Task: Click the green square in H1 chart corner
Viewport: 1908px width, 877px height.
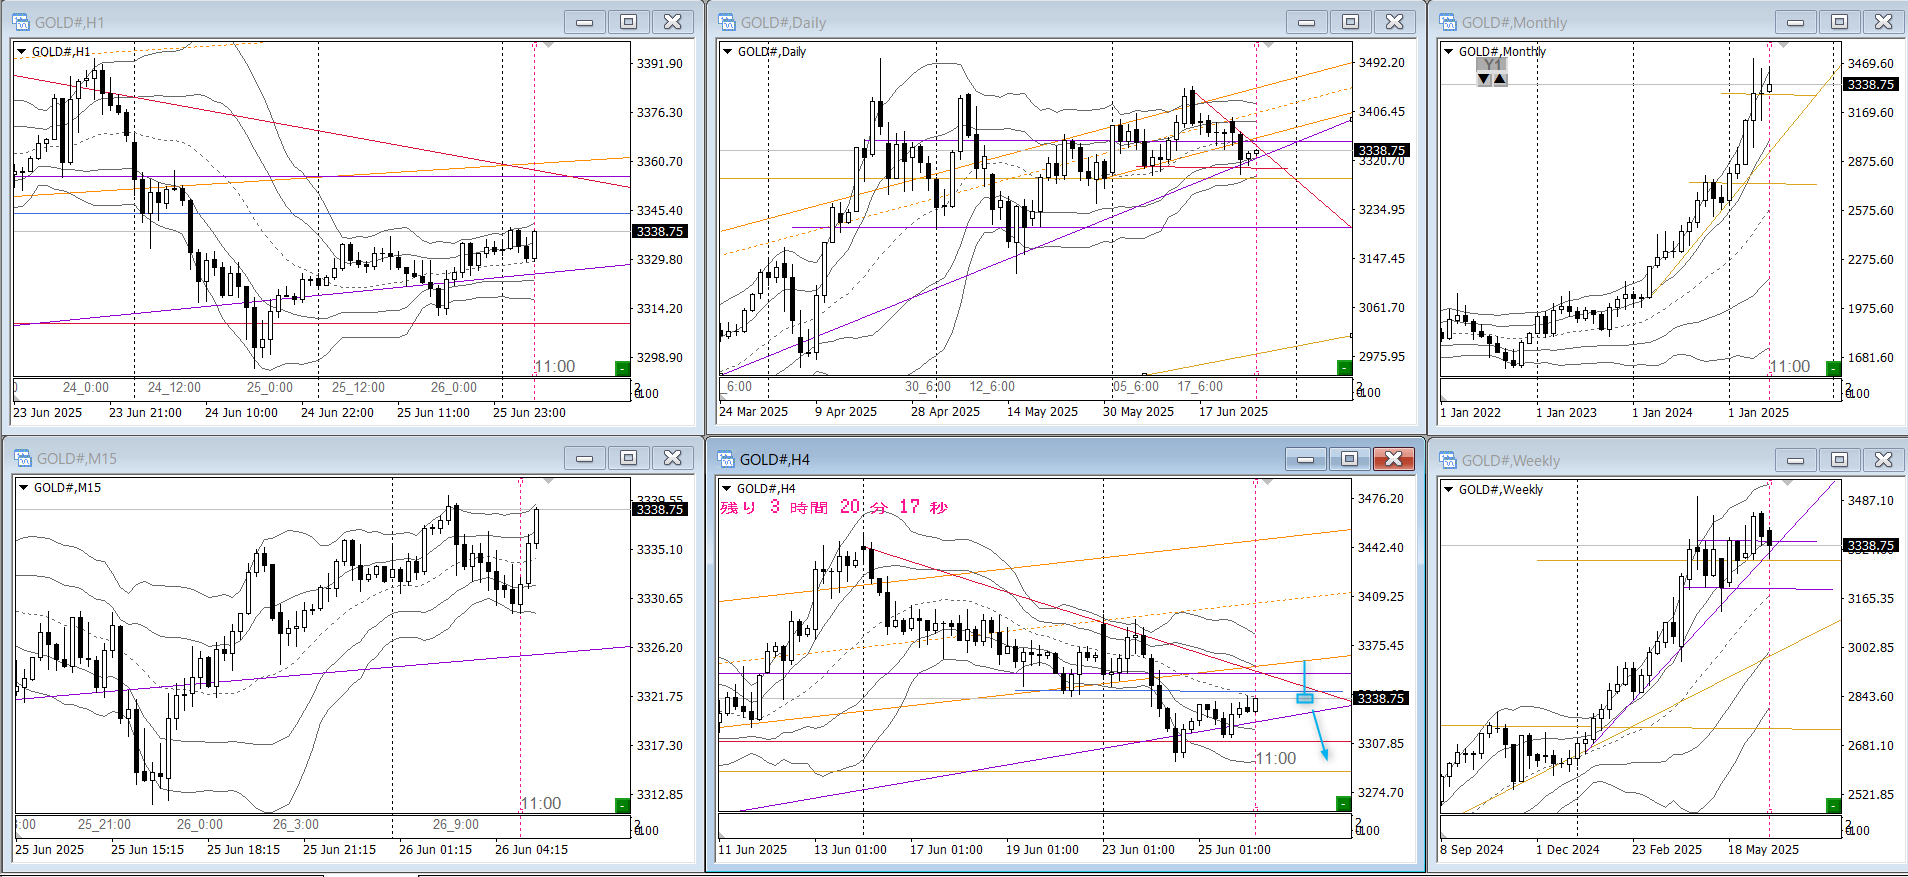Action: pos(622,368)
